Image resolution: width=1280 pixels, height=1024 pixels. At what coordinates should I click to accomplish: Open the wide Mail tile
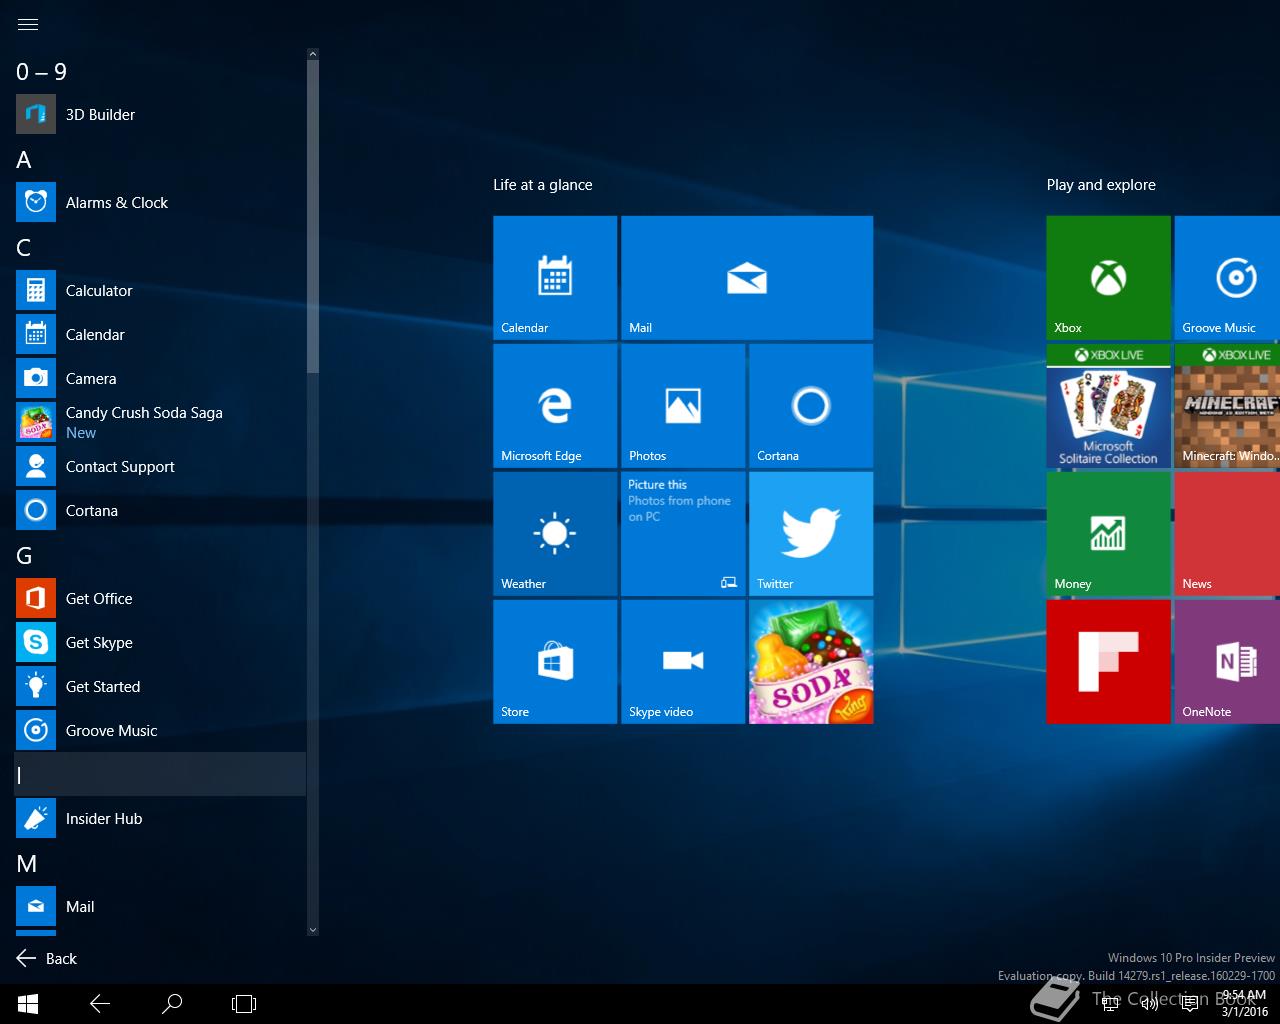point(747,278)
